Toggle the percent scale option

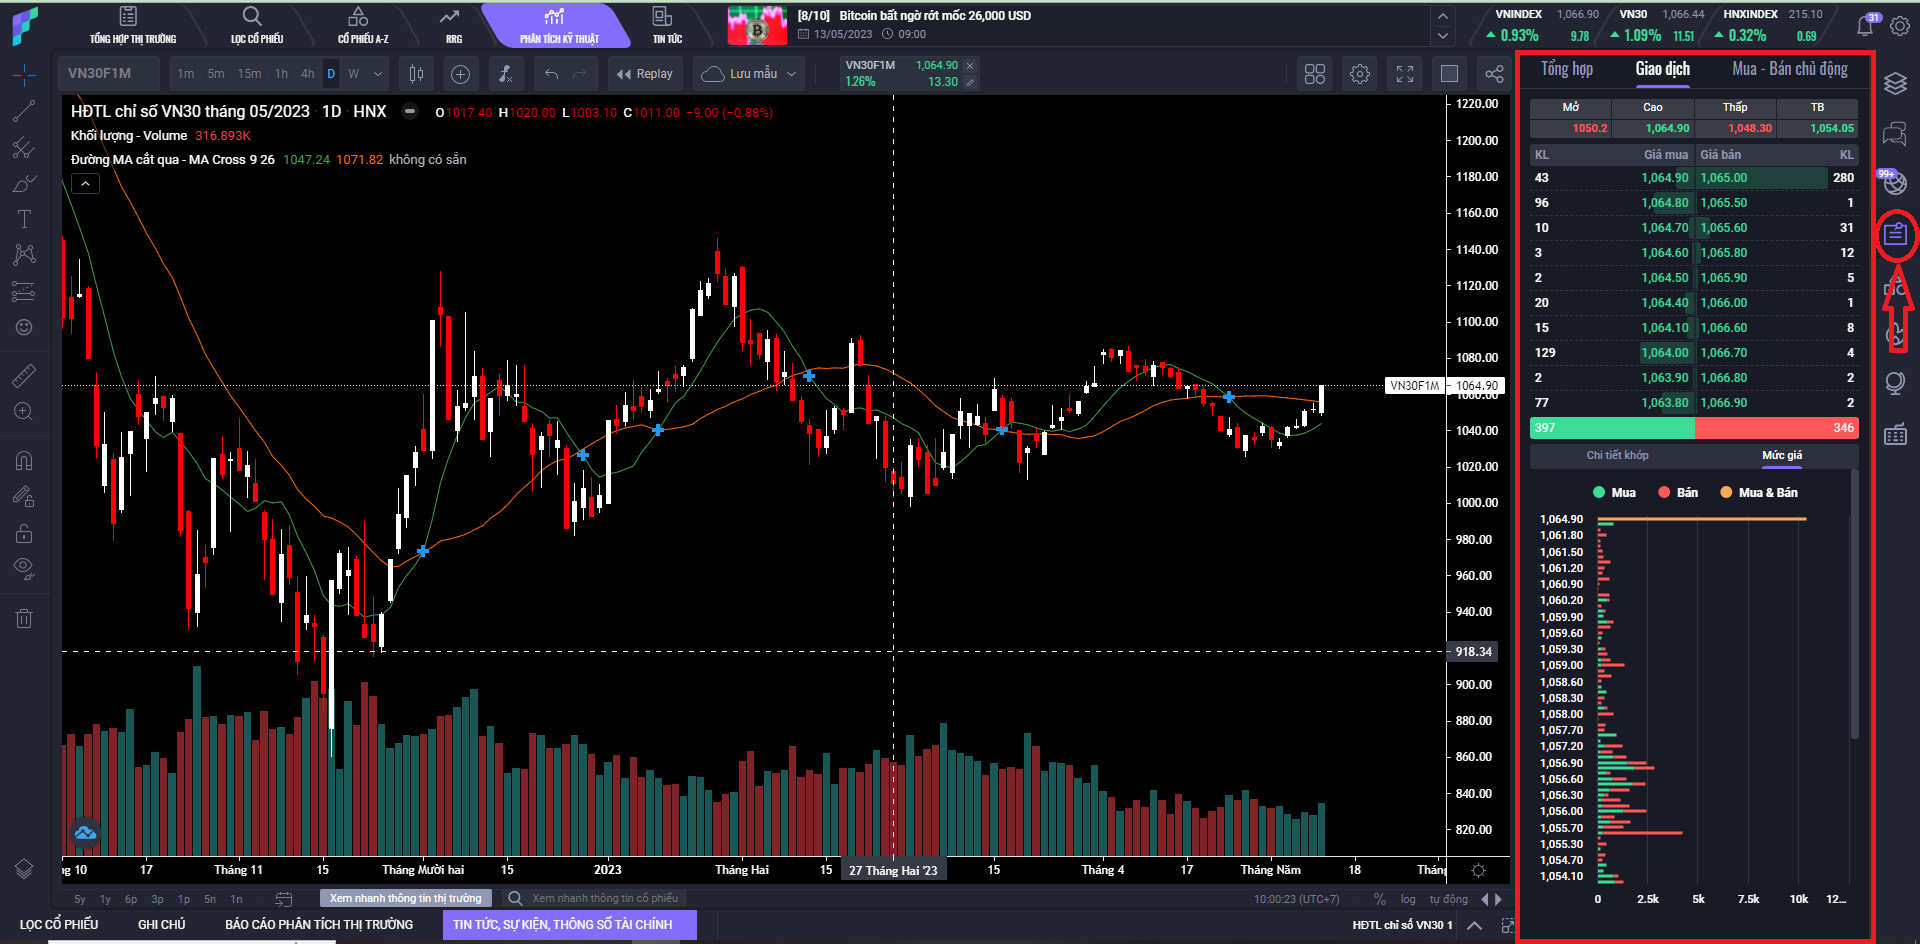pyautogui.click(x=1380, y=899)
